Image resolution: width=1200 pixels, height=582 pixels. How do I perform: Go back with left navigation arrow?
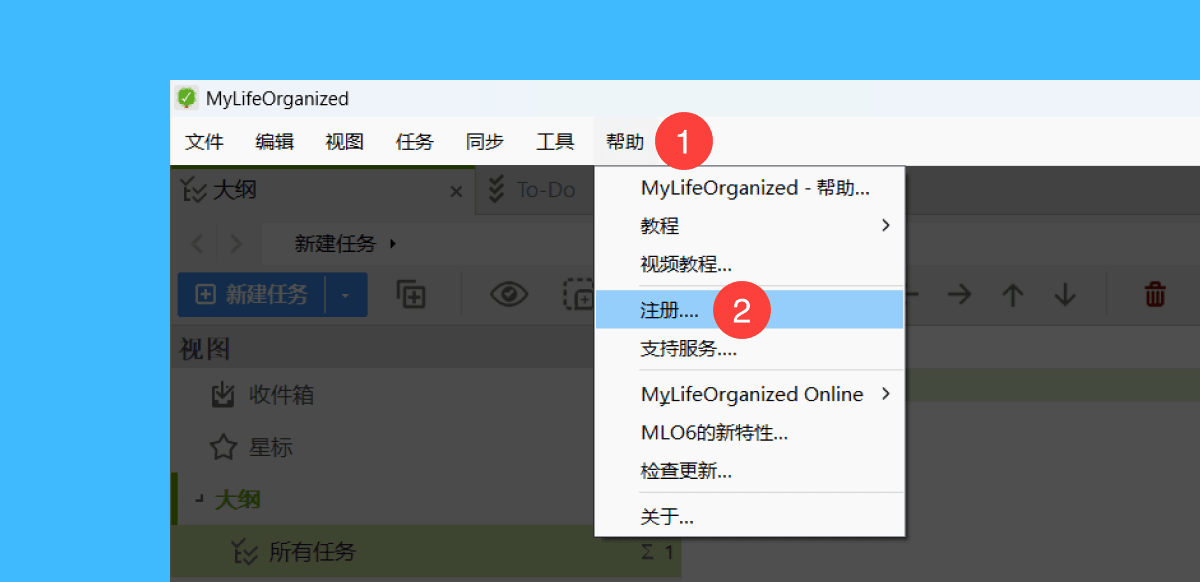point(197,244)
